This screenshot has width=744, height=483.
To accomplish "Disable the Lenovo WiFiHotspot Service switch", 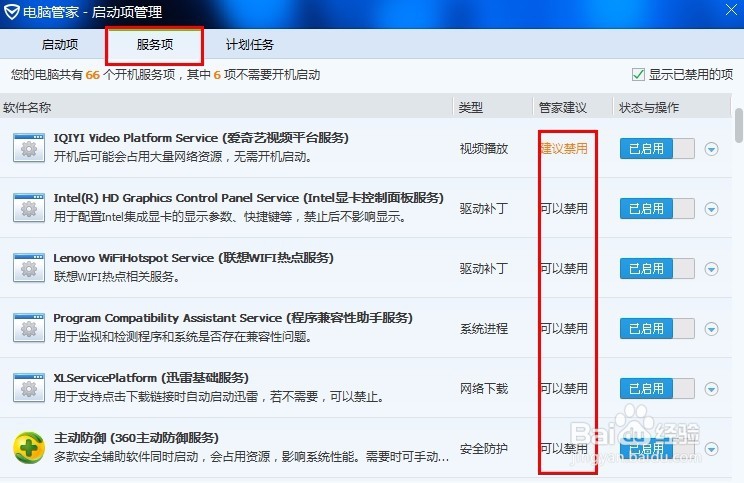I will (657, 269).
